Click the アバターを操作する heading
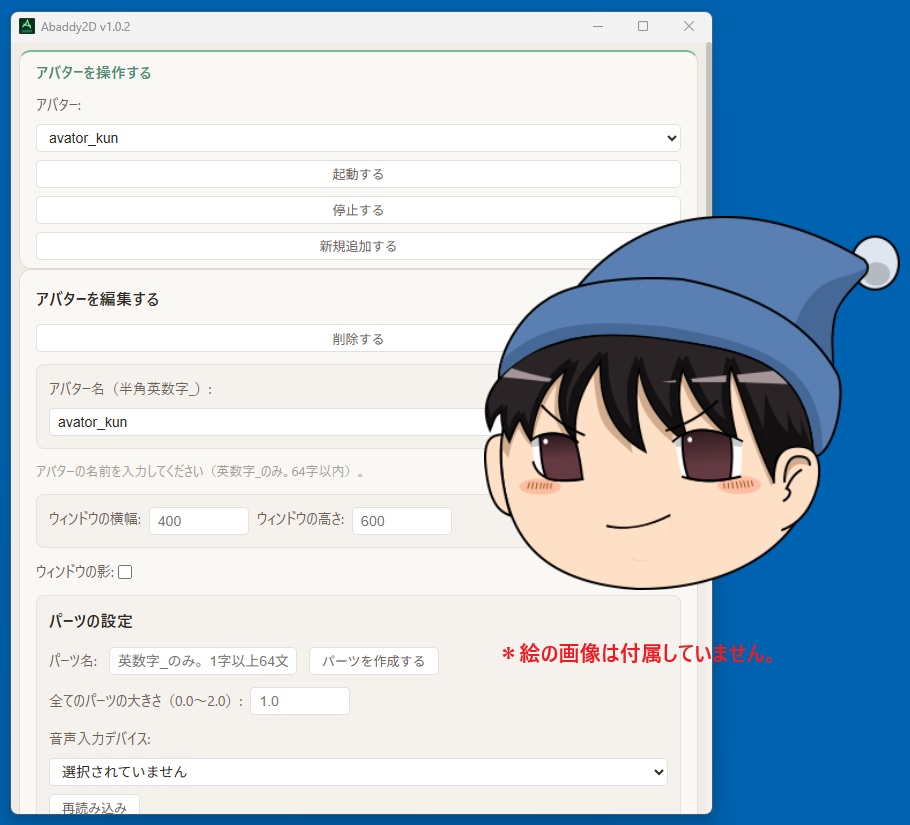910x825 pixels. point(94,73)
